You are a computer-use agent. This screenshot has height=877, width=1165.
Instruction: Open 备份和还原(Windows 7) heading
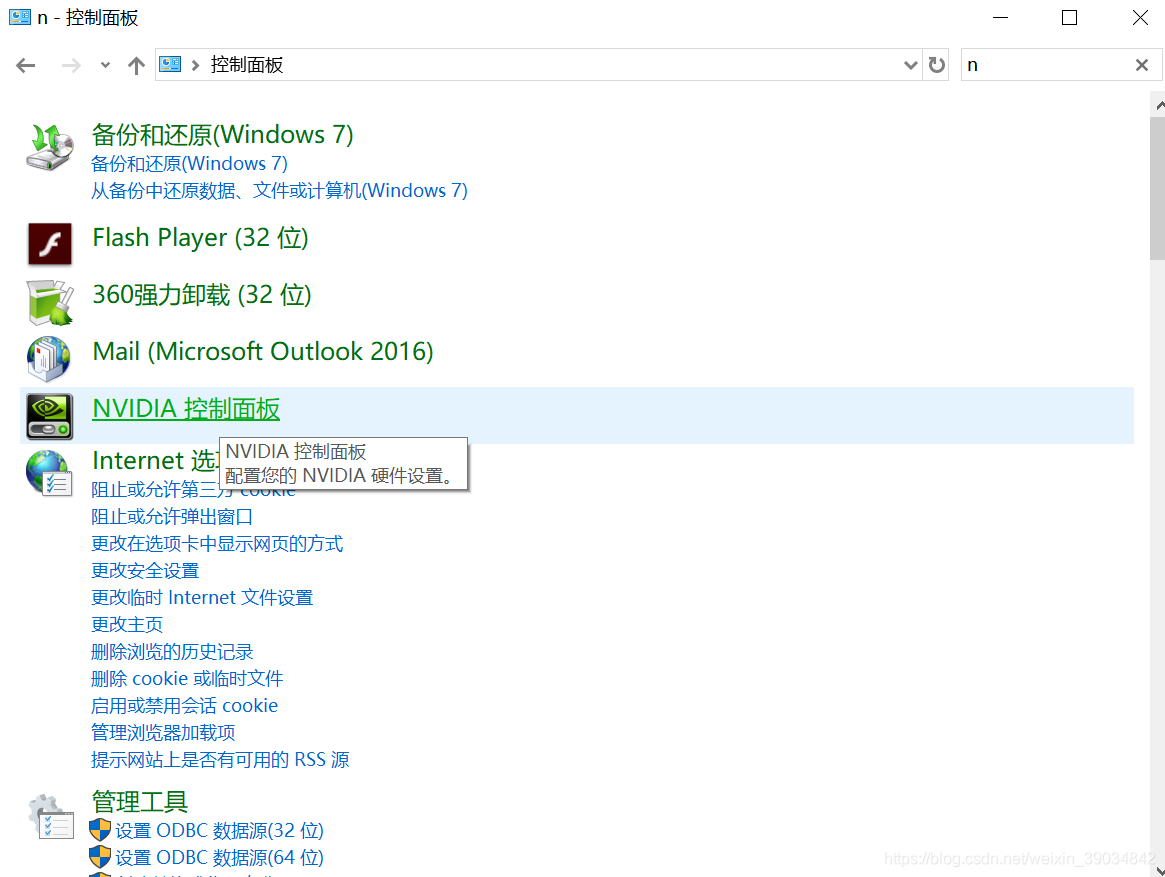(x=223, y=135)
